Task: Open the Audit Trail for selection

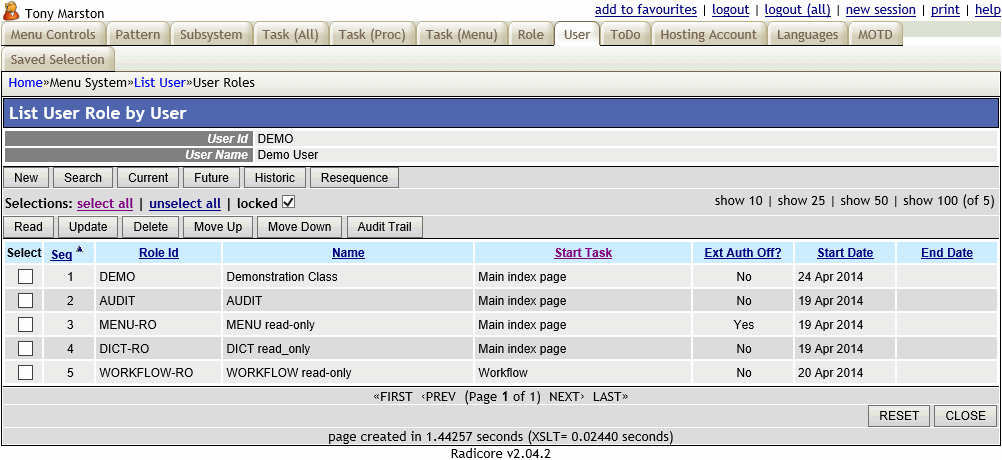Action: click(385, 227)
